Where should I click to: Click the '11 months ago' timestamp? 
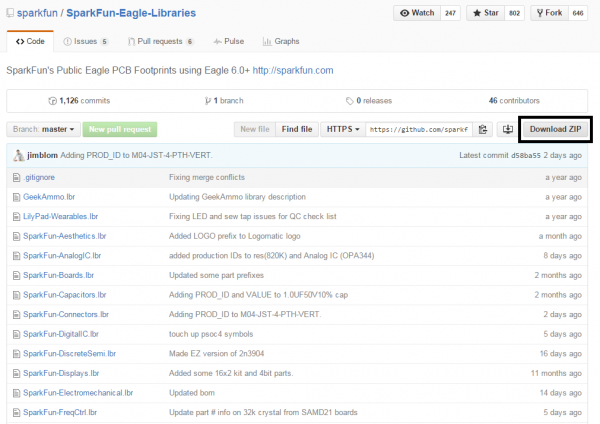556,373
